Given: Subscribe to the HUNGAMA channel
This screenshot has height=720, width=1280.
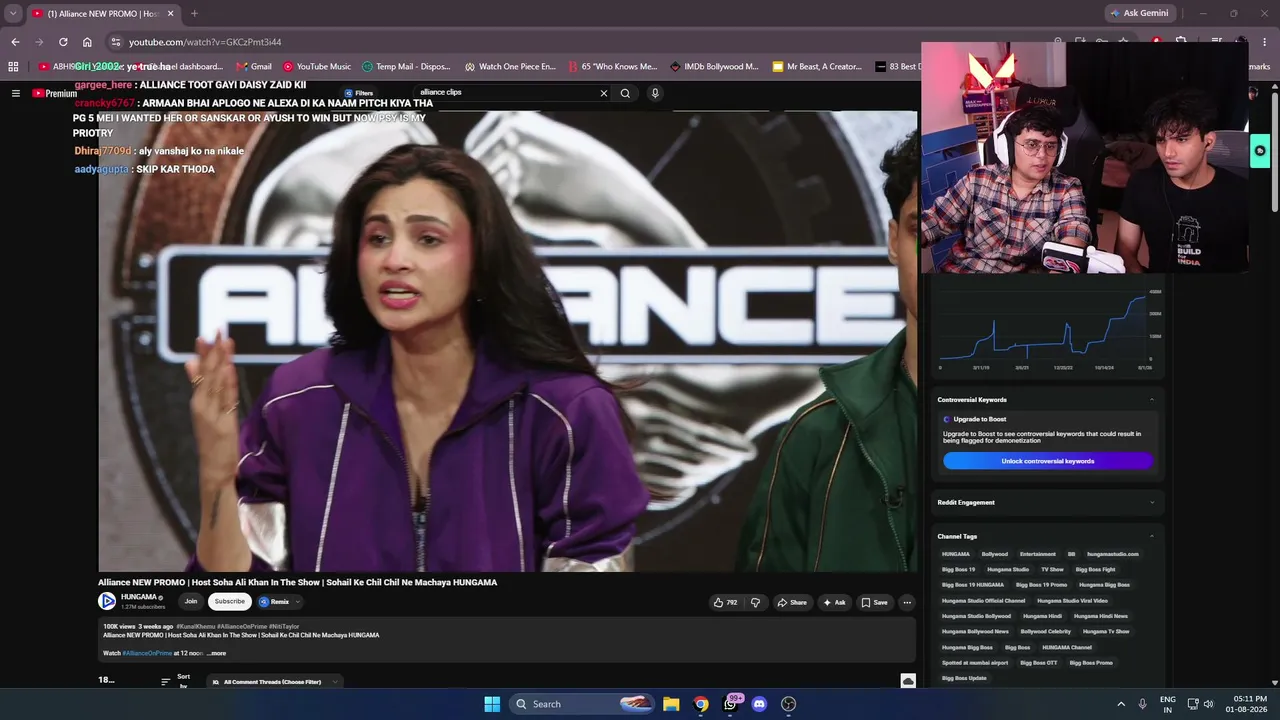Looking at the screenshot, I should 229,601.
